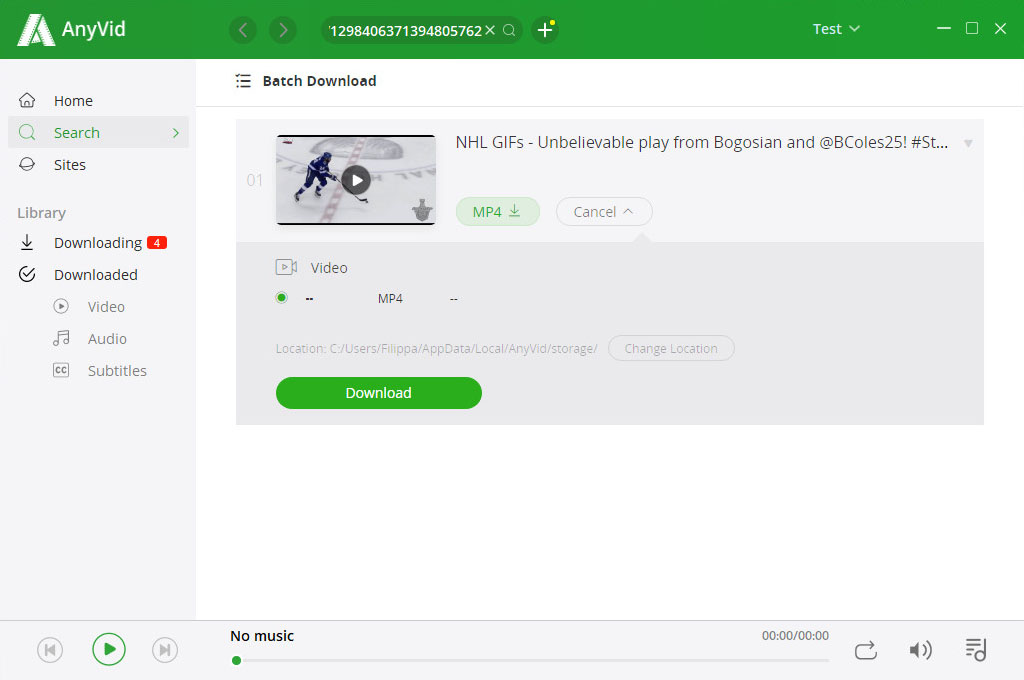Viewport: 1024px width, 680px height.
Task: Select the Downloaded Video category
Action: pyautogui.click(x=108, y=306)
